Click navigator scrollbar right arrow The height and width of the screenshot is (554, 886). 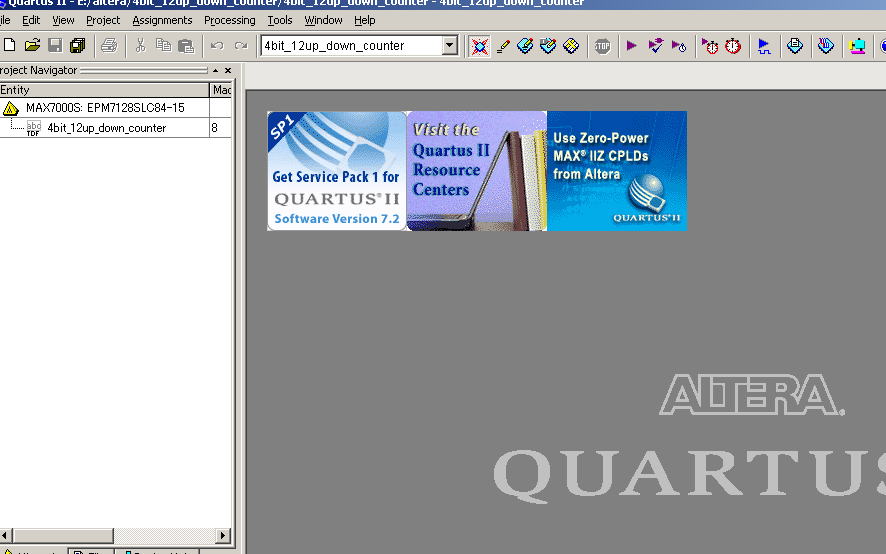223,535
